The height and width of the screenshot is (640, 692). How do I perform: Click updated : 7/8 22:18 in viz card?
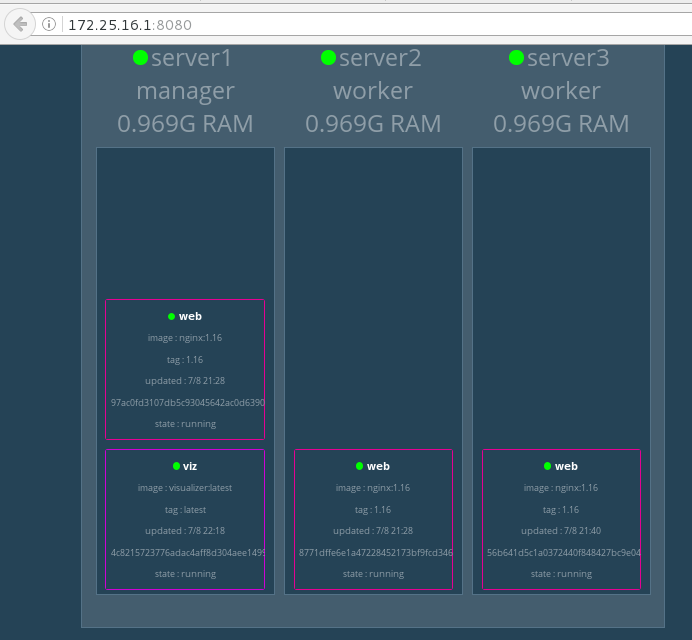pyautogui.click(x=185, y=531)
